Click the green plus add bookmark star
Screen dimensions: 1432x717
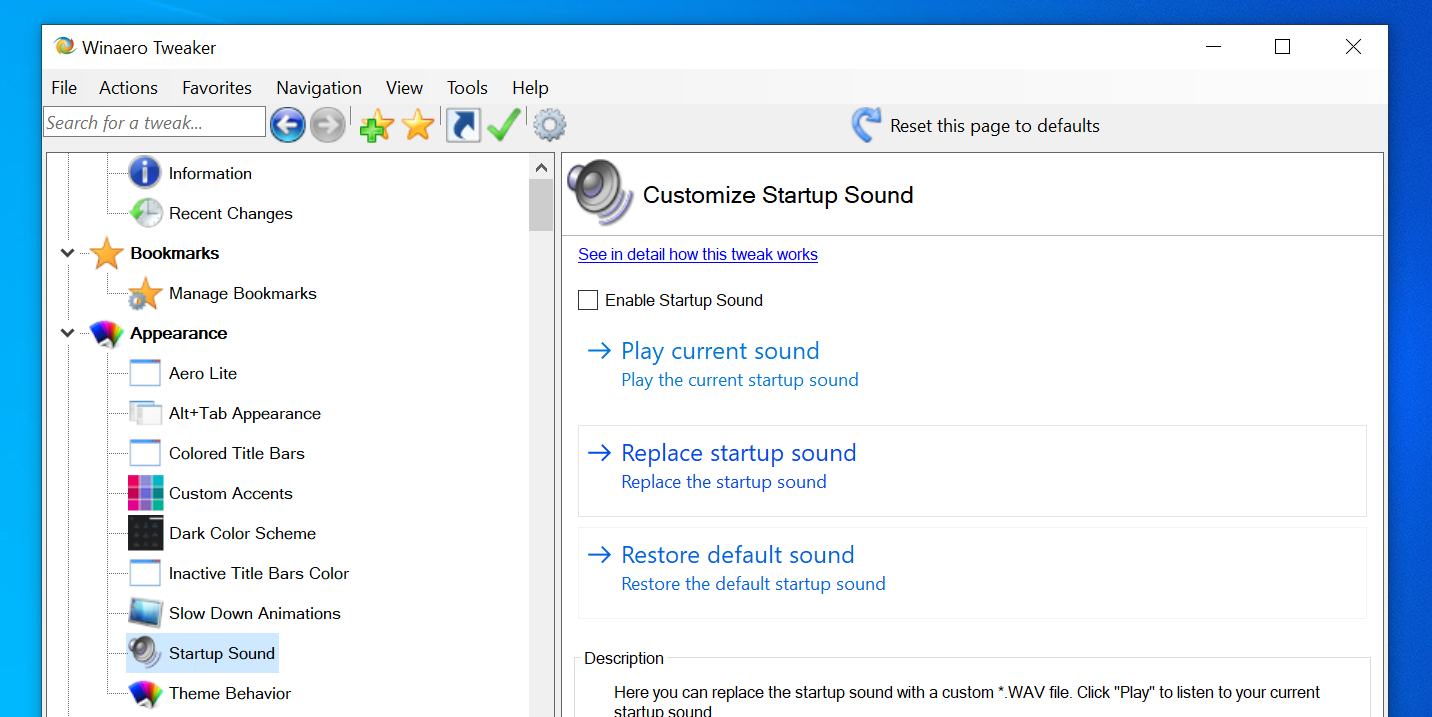coord(376,126)
